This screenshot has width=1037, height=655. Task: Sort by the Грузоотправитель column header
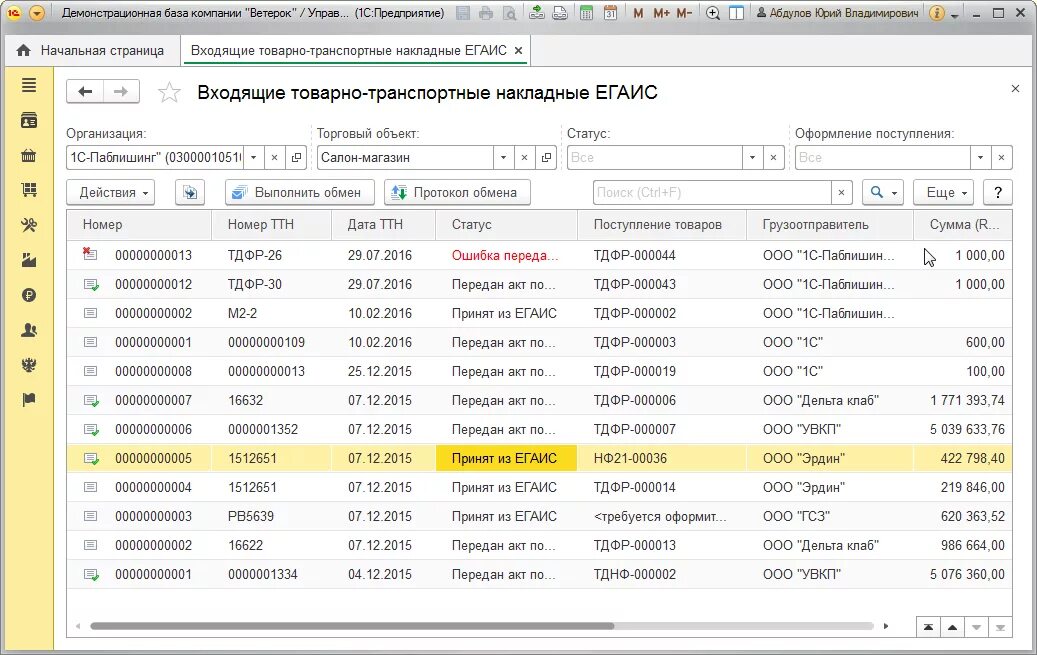tap(829, 224)
